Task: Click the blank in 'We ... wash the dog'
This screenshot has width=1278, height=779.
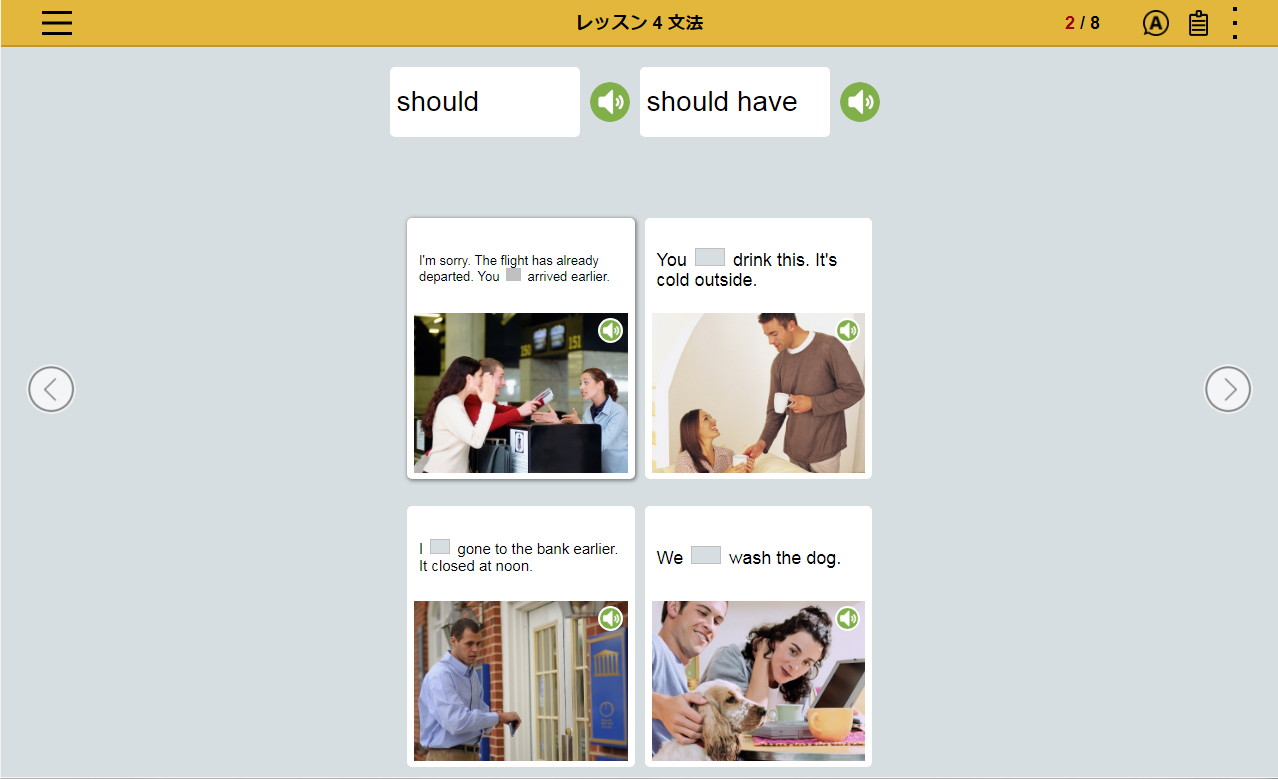Action: point(706,555)
